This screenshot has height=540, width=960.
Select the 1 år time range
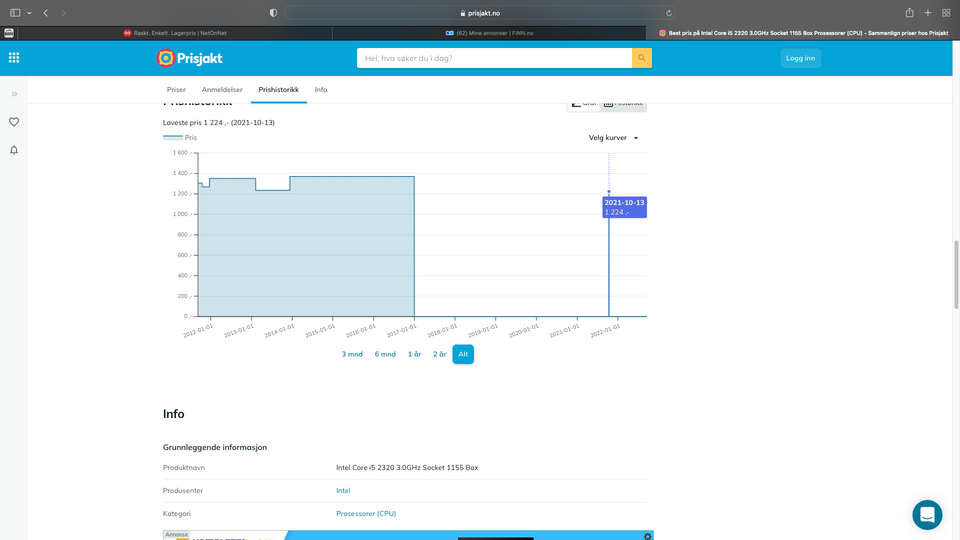(414, 354)
